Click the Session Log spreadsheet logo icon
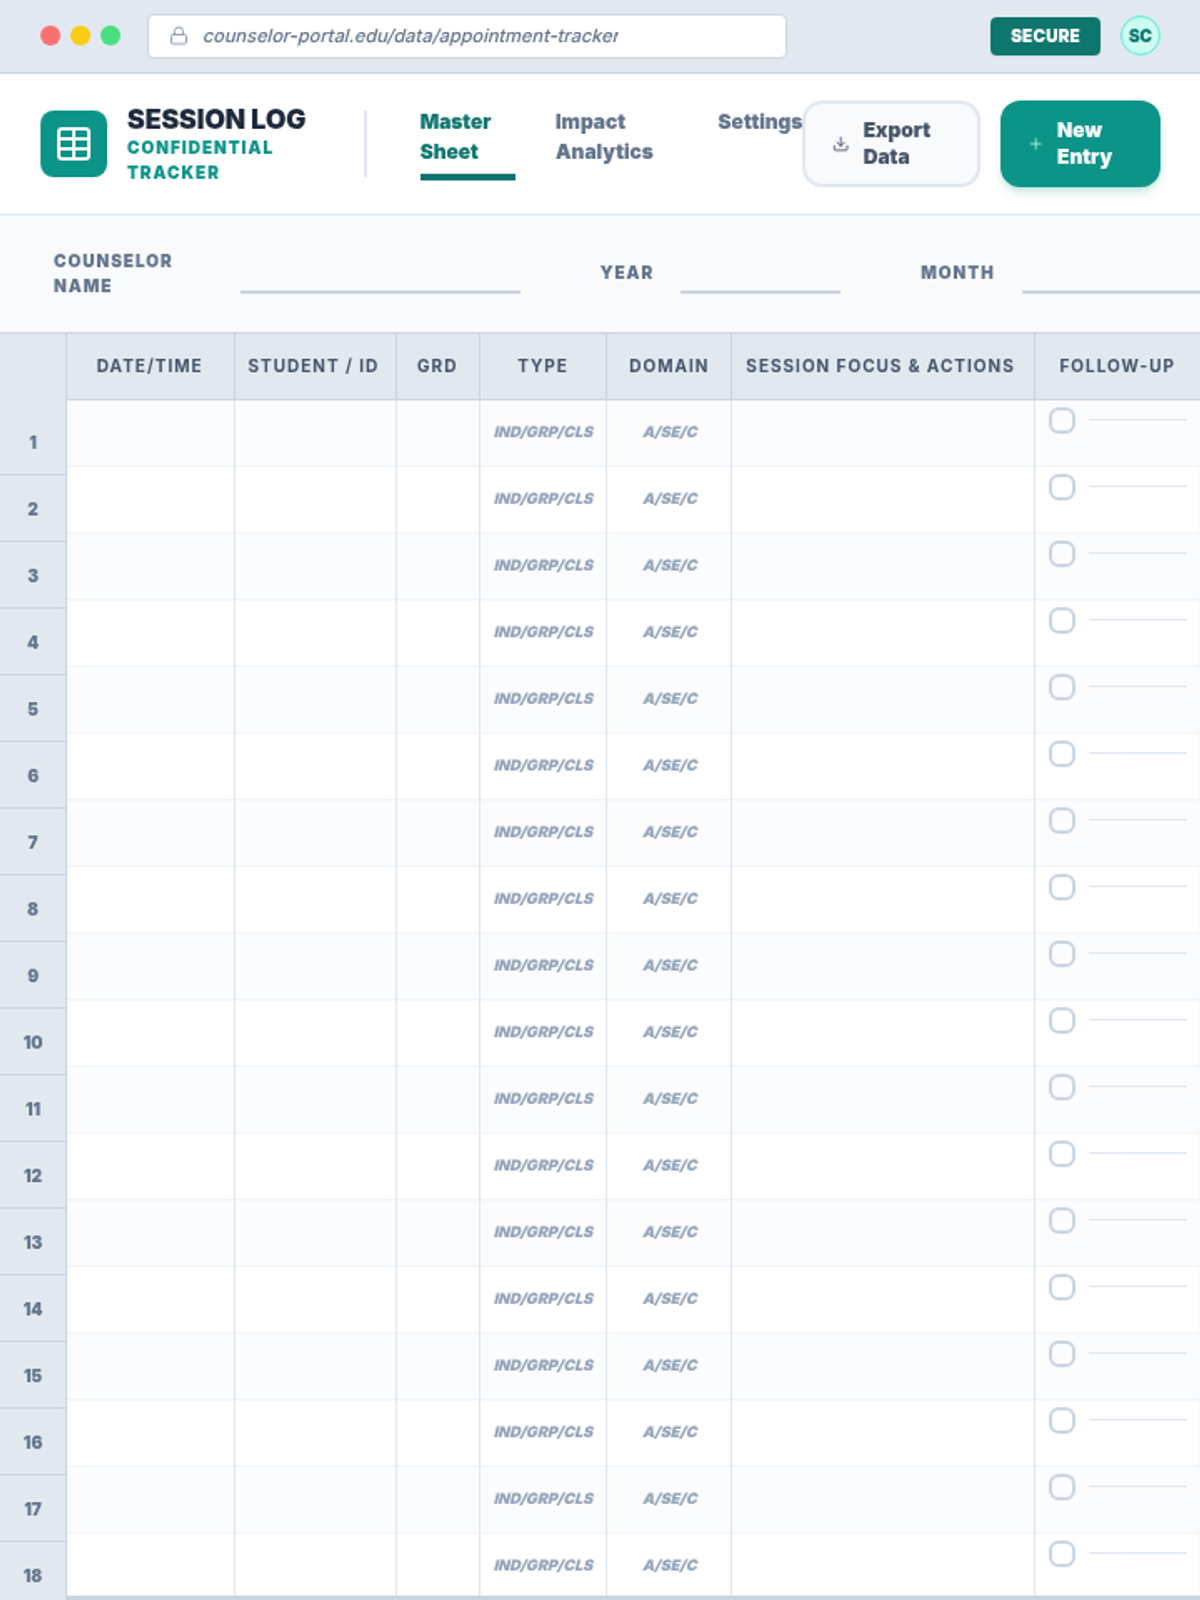1200x1600 pixels. point(74,144)
